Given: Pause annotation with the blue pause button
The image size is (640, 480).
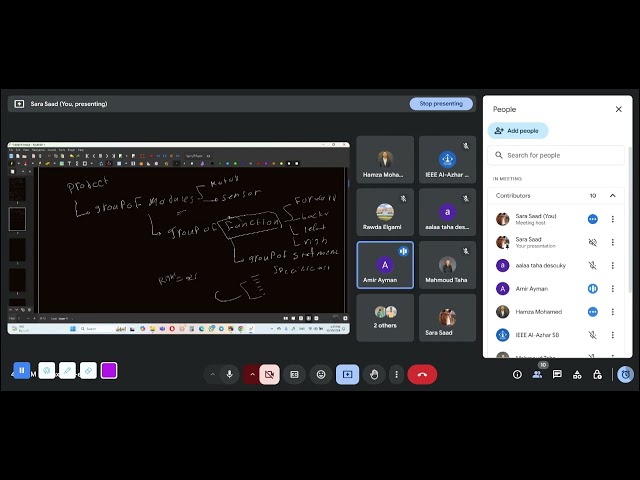Looking at the screenshot, I should 22,371.
